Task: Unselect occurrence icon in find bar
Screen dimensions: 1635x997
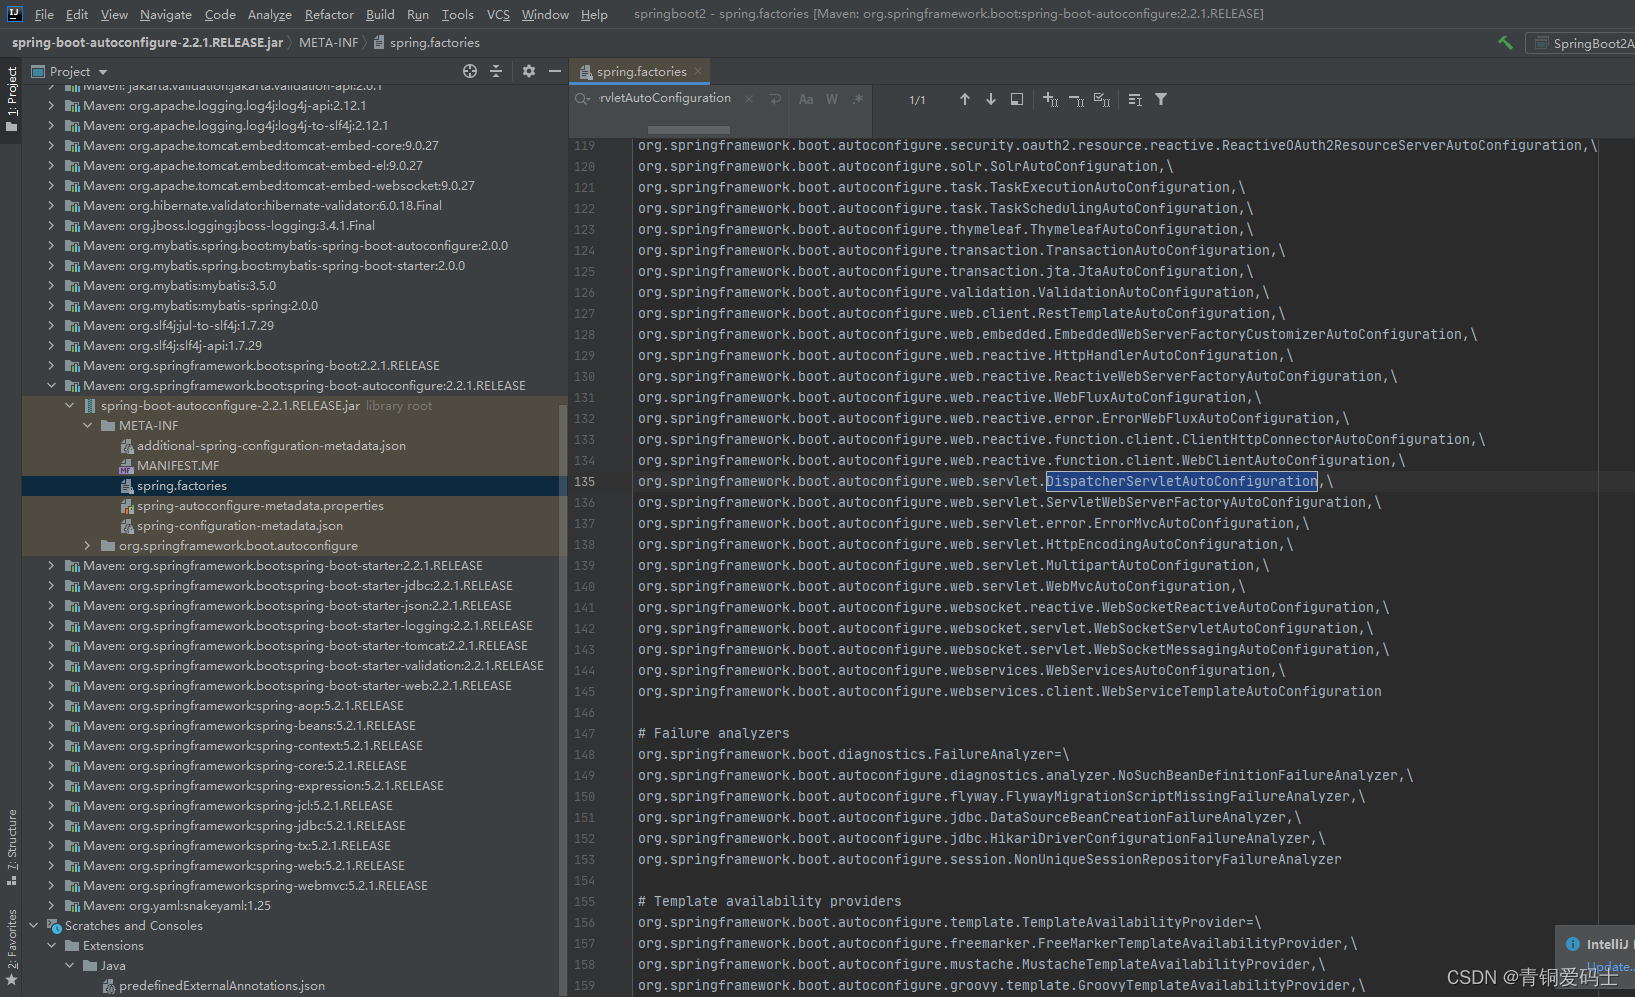Action: click(1076, 99)
